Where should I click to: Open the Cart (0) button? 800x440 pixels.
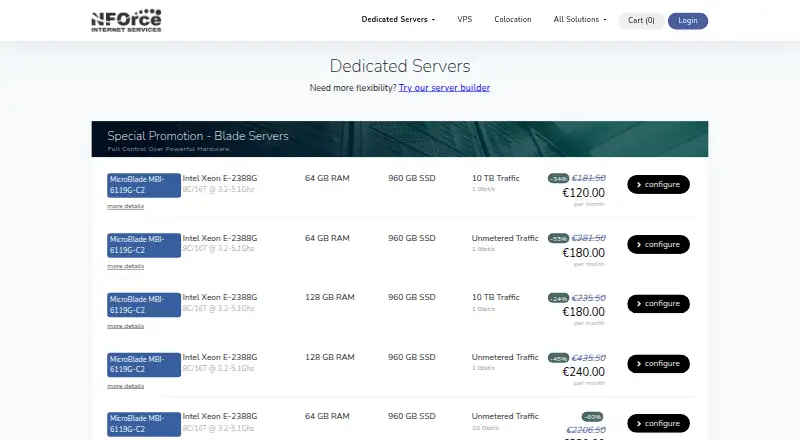click(641, 20)
